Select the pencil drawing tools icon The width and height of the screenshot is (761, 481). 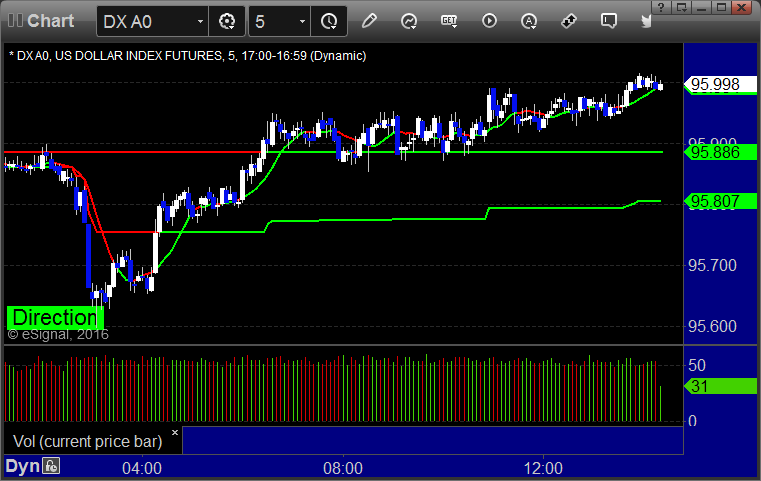[369, 21]
